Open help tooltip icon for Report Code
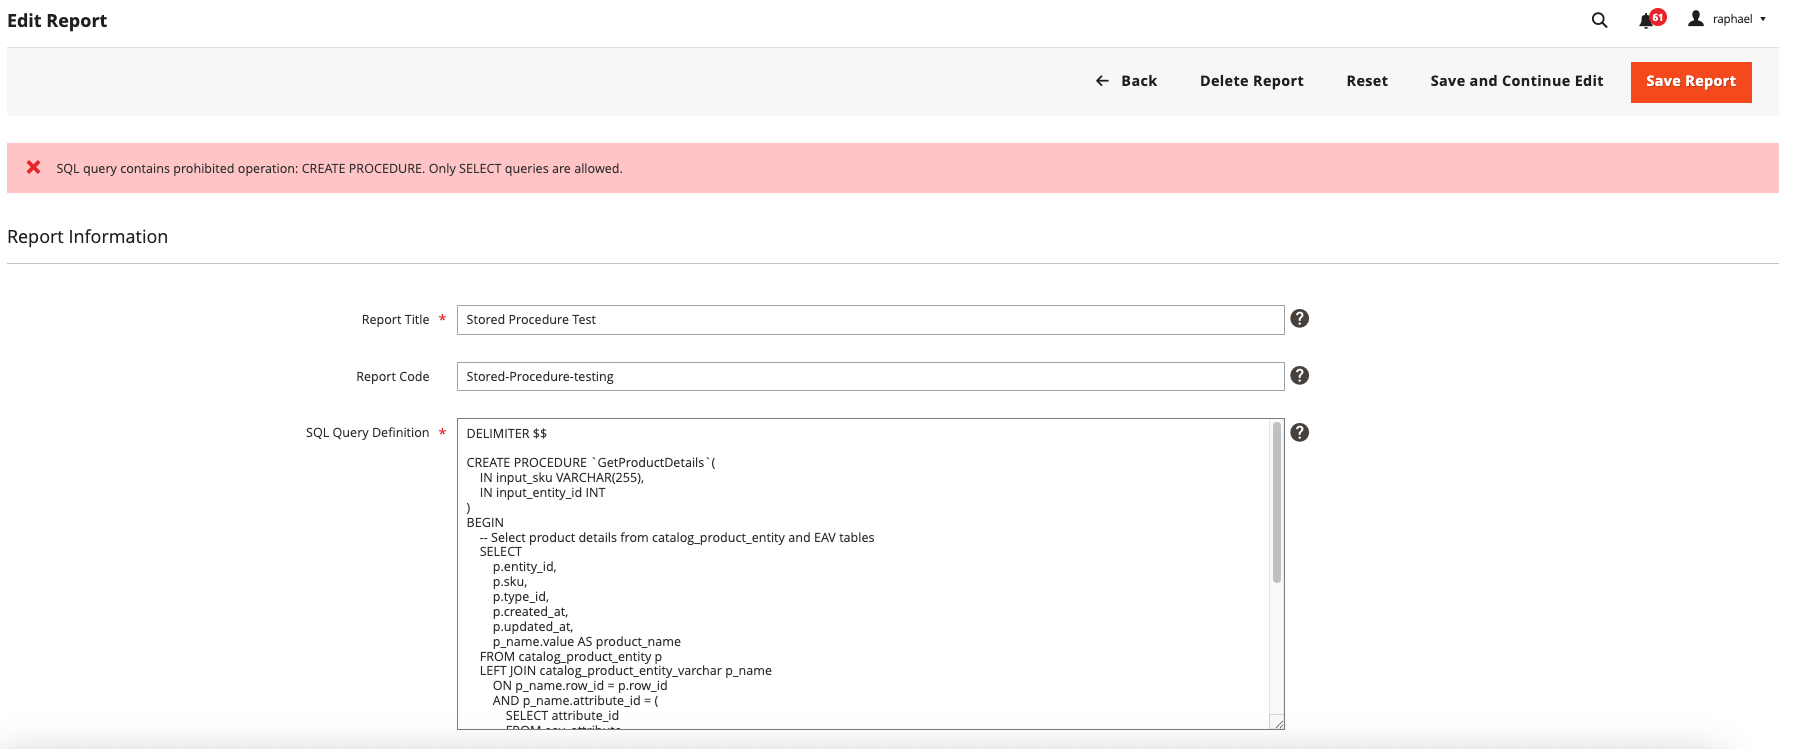 [1299, 375]
